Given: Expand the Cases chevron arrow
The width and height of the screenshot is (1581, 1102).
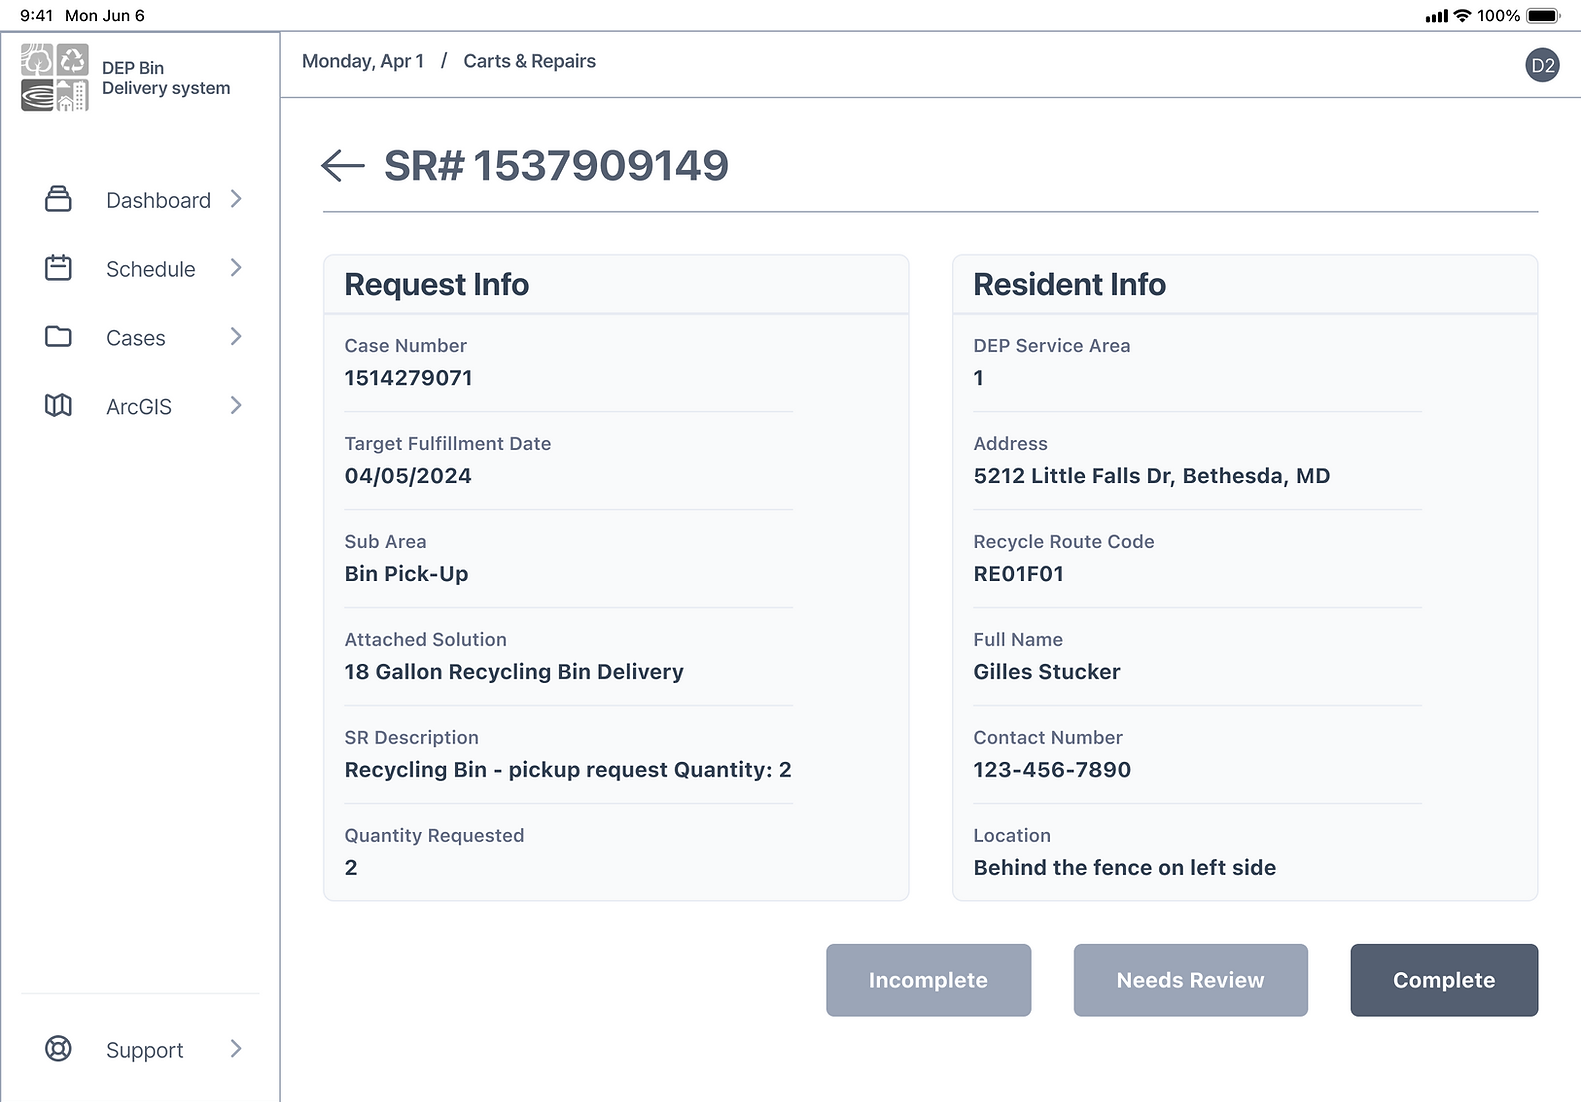Looking at the screenshot, I should [x=236, y=337].
